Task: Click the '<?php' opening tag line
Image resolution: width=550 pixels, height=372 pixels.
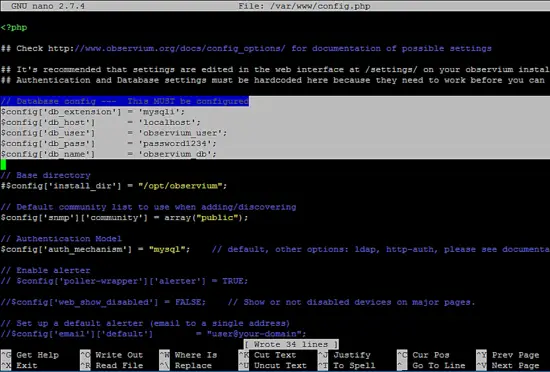Action: [14, 27]
